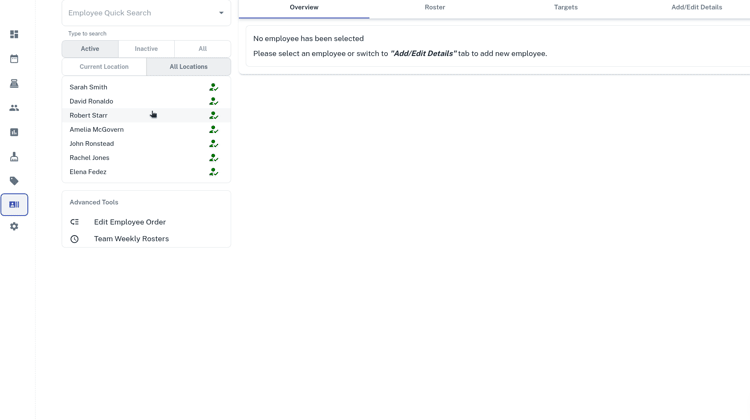Select employee Amelia McGovern from list

97,130
